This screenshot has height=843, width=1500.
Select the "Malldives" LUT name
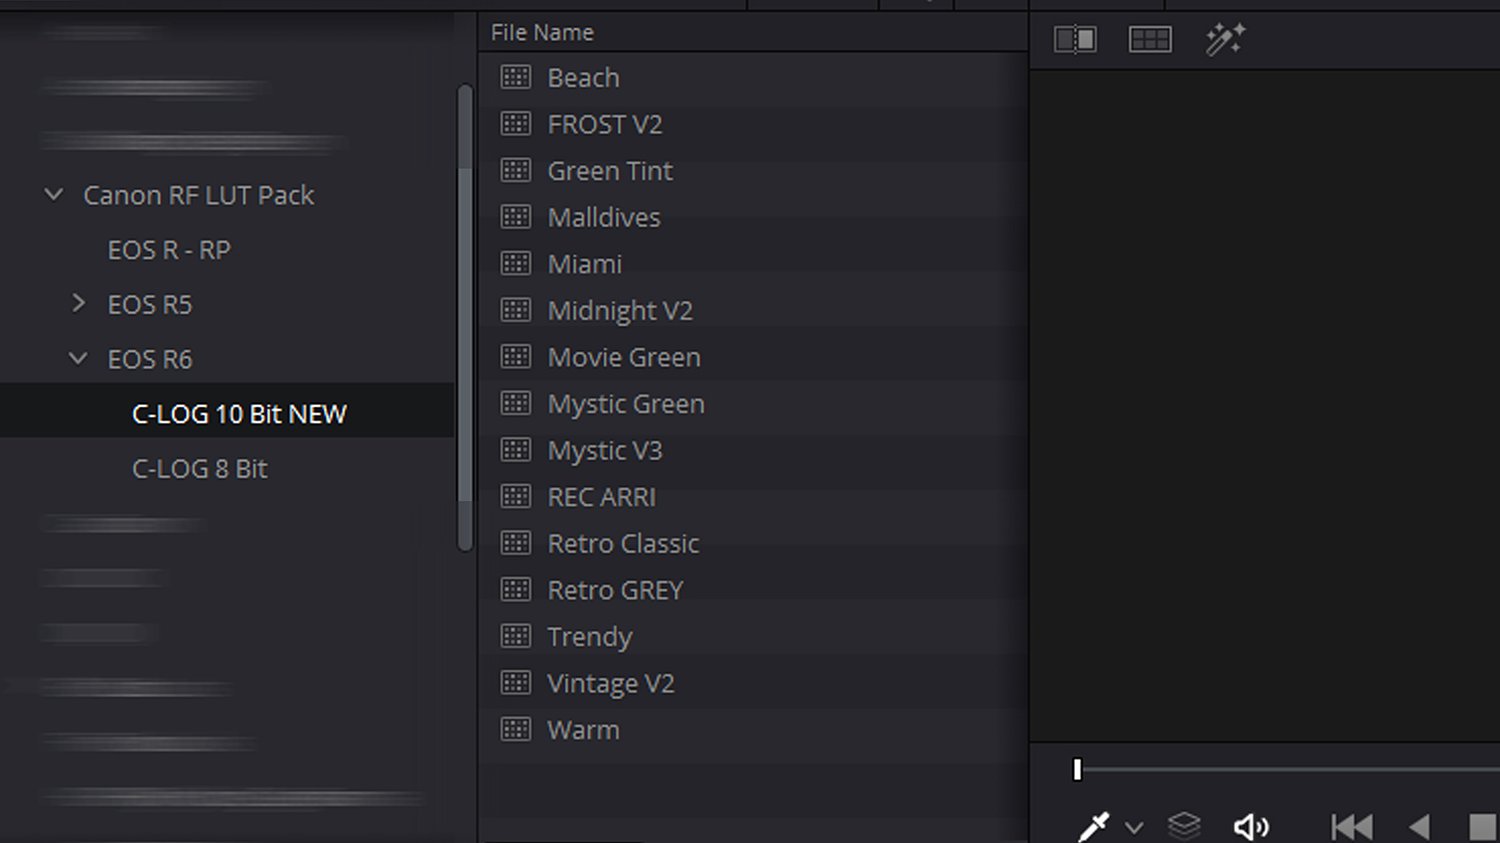[x=604, y=217]
